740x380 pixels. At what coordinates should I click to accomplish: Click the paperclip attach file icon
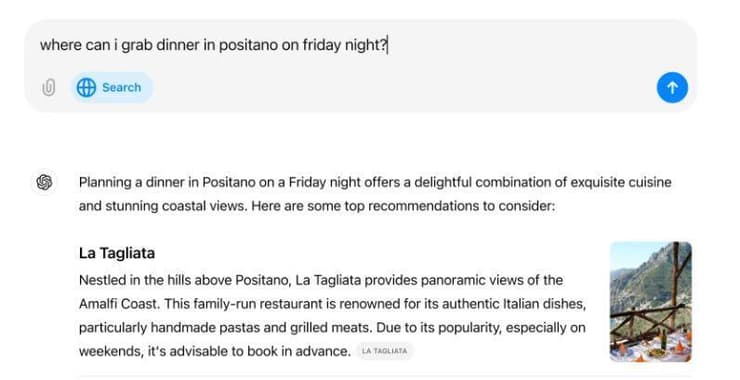point(49,87)
